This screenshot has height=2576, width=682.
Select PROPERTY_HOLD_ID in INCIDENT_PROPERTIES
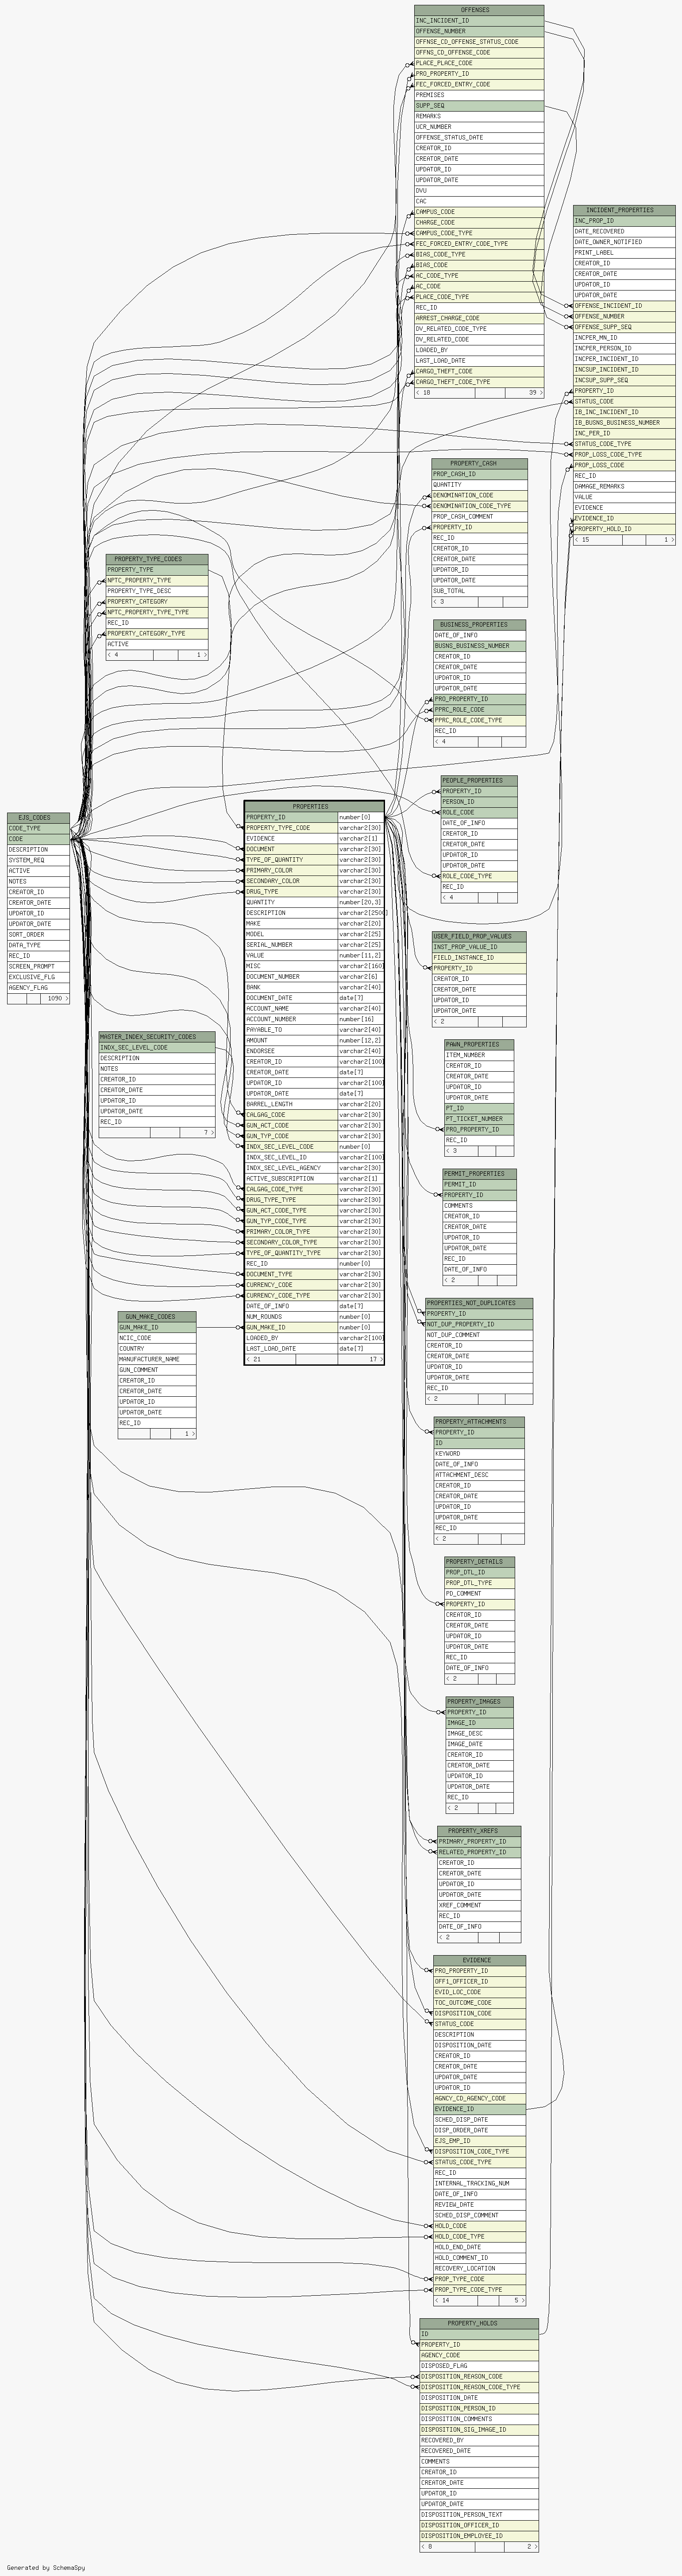[624, 529]
